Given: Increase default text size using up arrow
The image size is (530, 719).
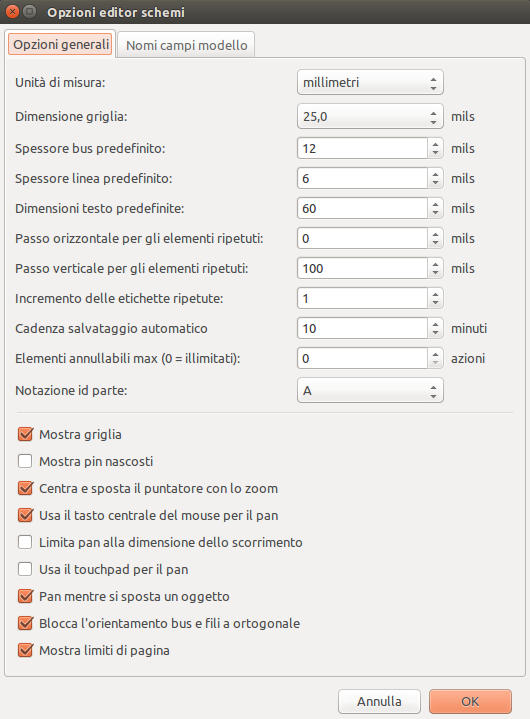Looking at the screenshot, I should tap(435, 204).
